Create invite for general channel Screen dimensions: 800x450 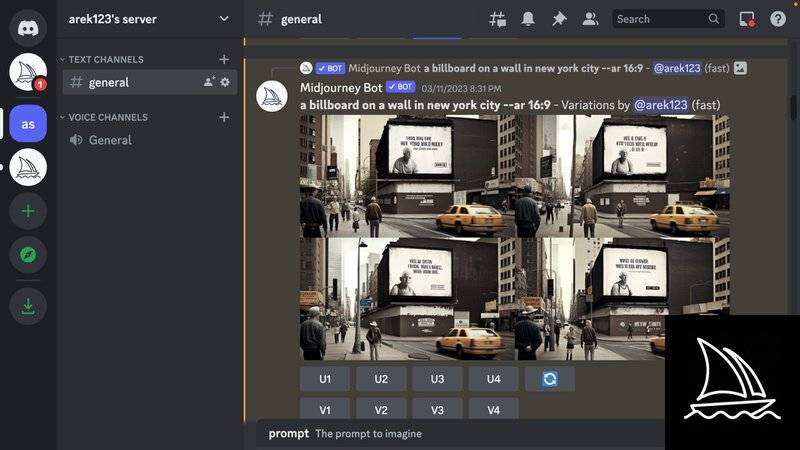[x=209, y=82]
